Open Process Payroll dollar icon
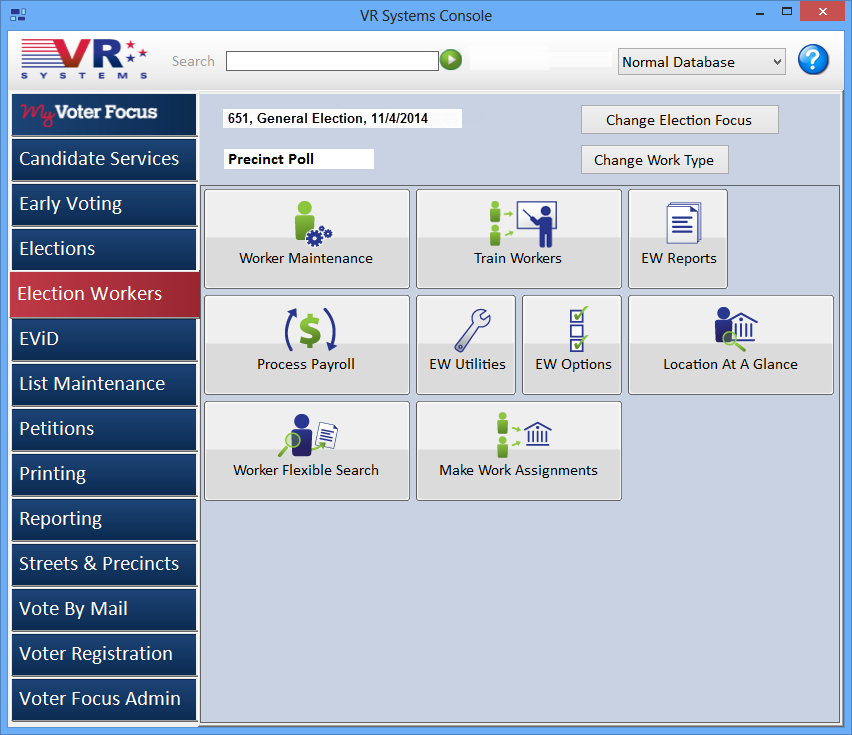This screenshot has height=735, width=852. click(310, 329)
